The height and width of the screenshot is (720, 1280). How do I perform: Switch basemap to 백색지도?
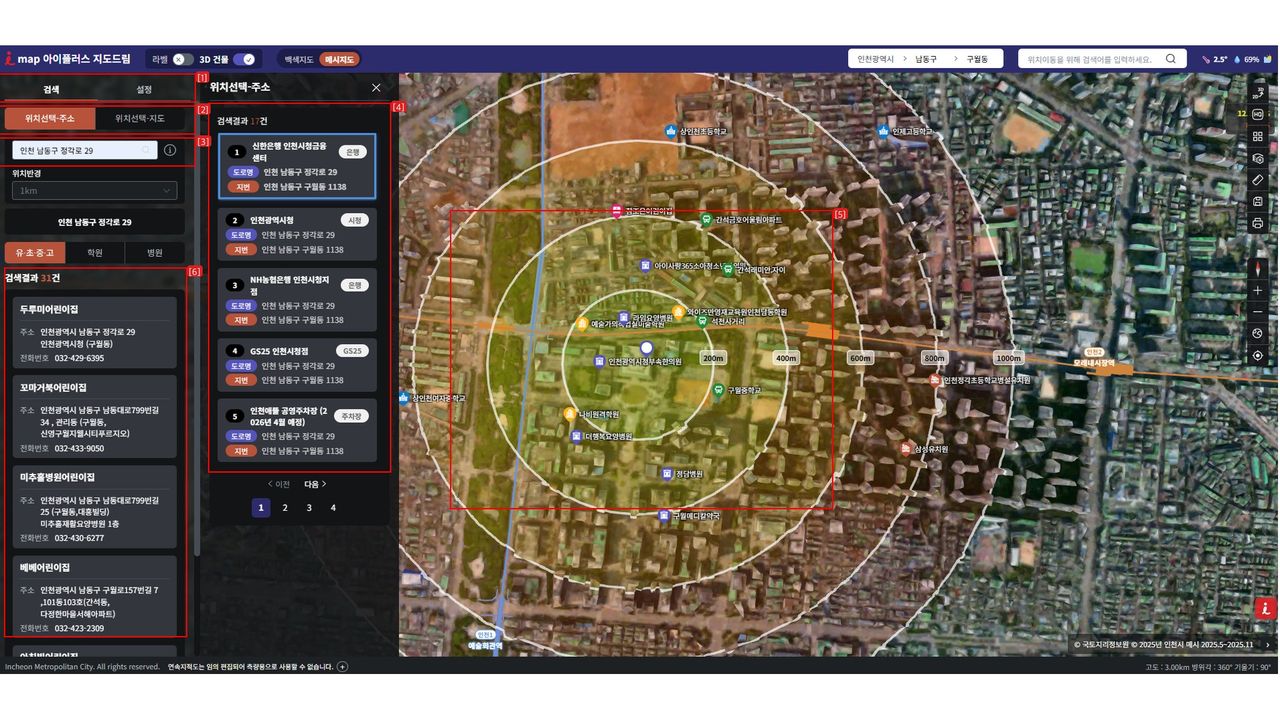[x=298, y=60]
